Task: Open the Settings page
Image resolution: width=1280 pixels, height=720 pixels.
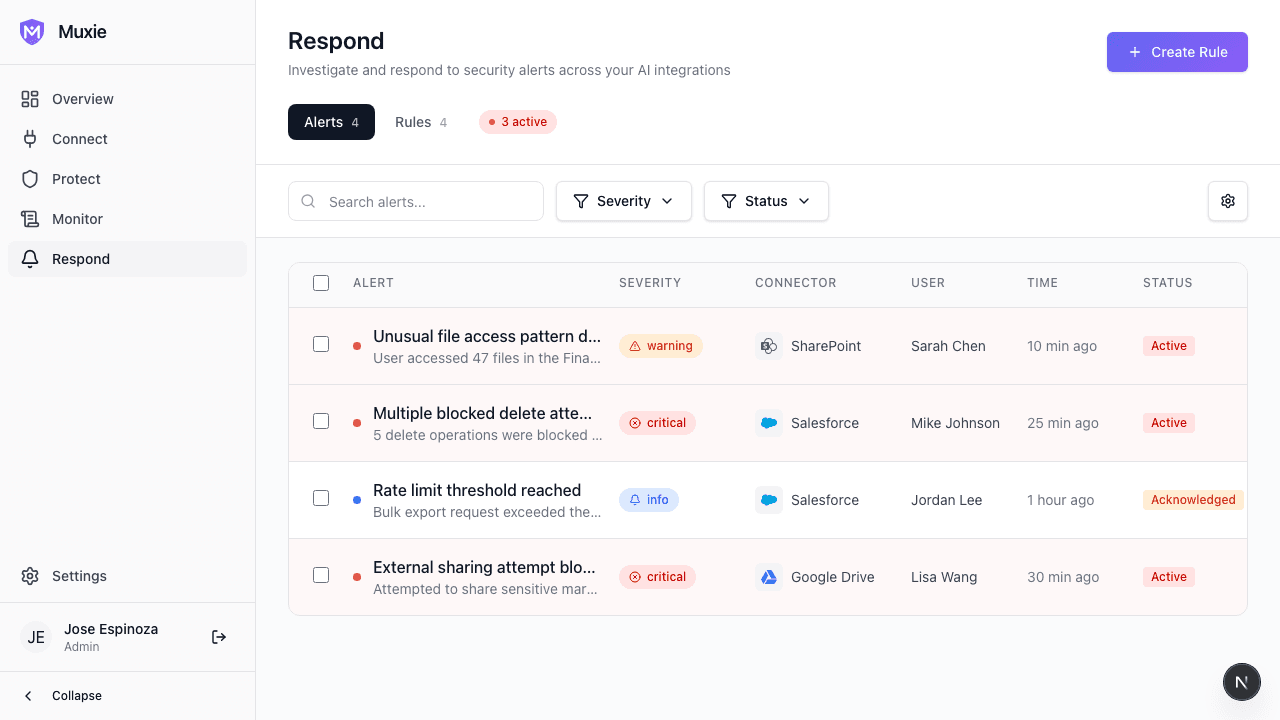Action: pos(79,576)
